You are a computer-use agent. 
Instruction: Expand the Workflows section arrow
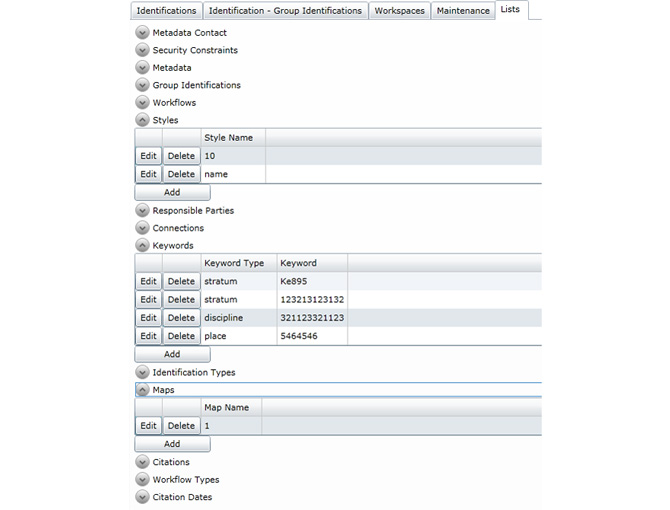pyautogui.click(x=142, y=103)
